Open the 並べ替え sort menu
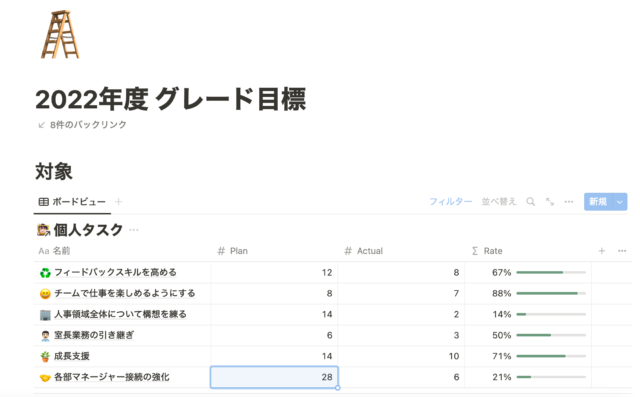Viewport: 640px width, 397px height. (x=499, y=202)
